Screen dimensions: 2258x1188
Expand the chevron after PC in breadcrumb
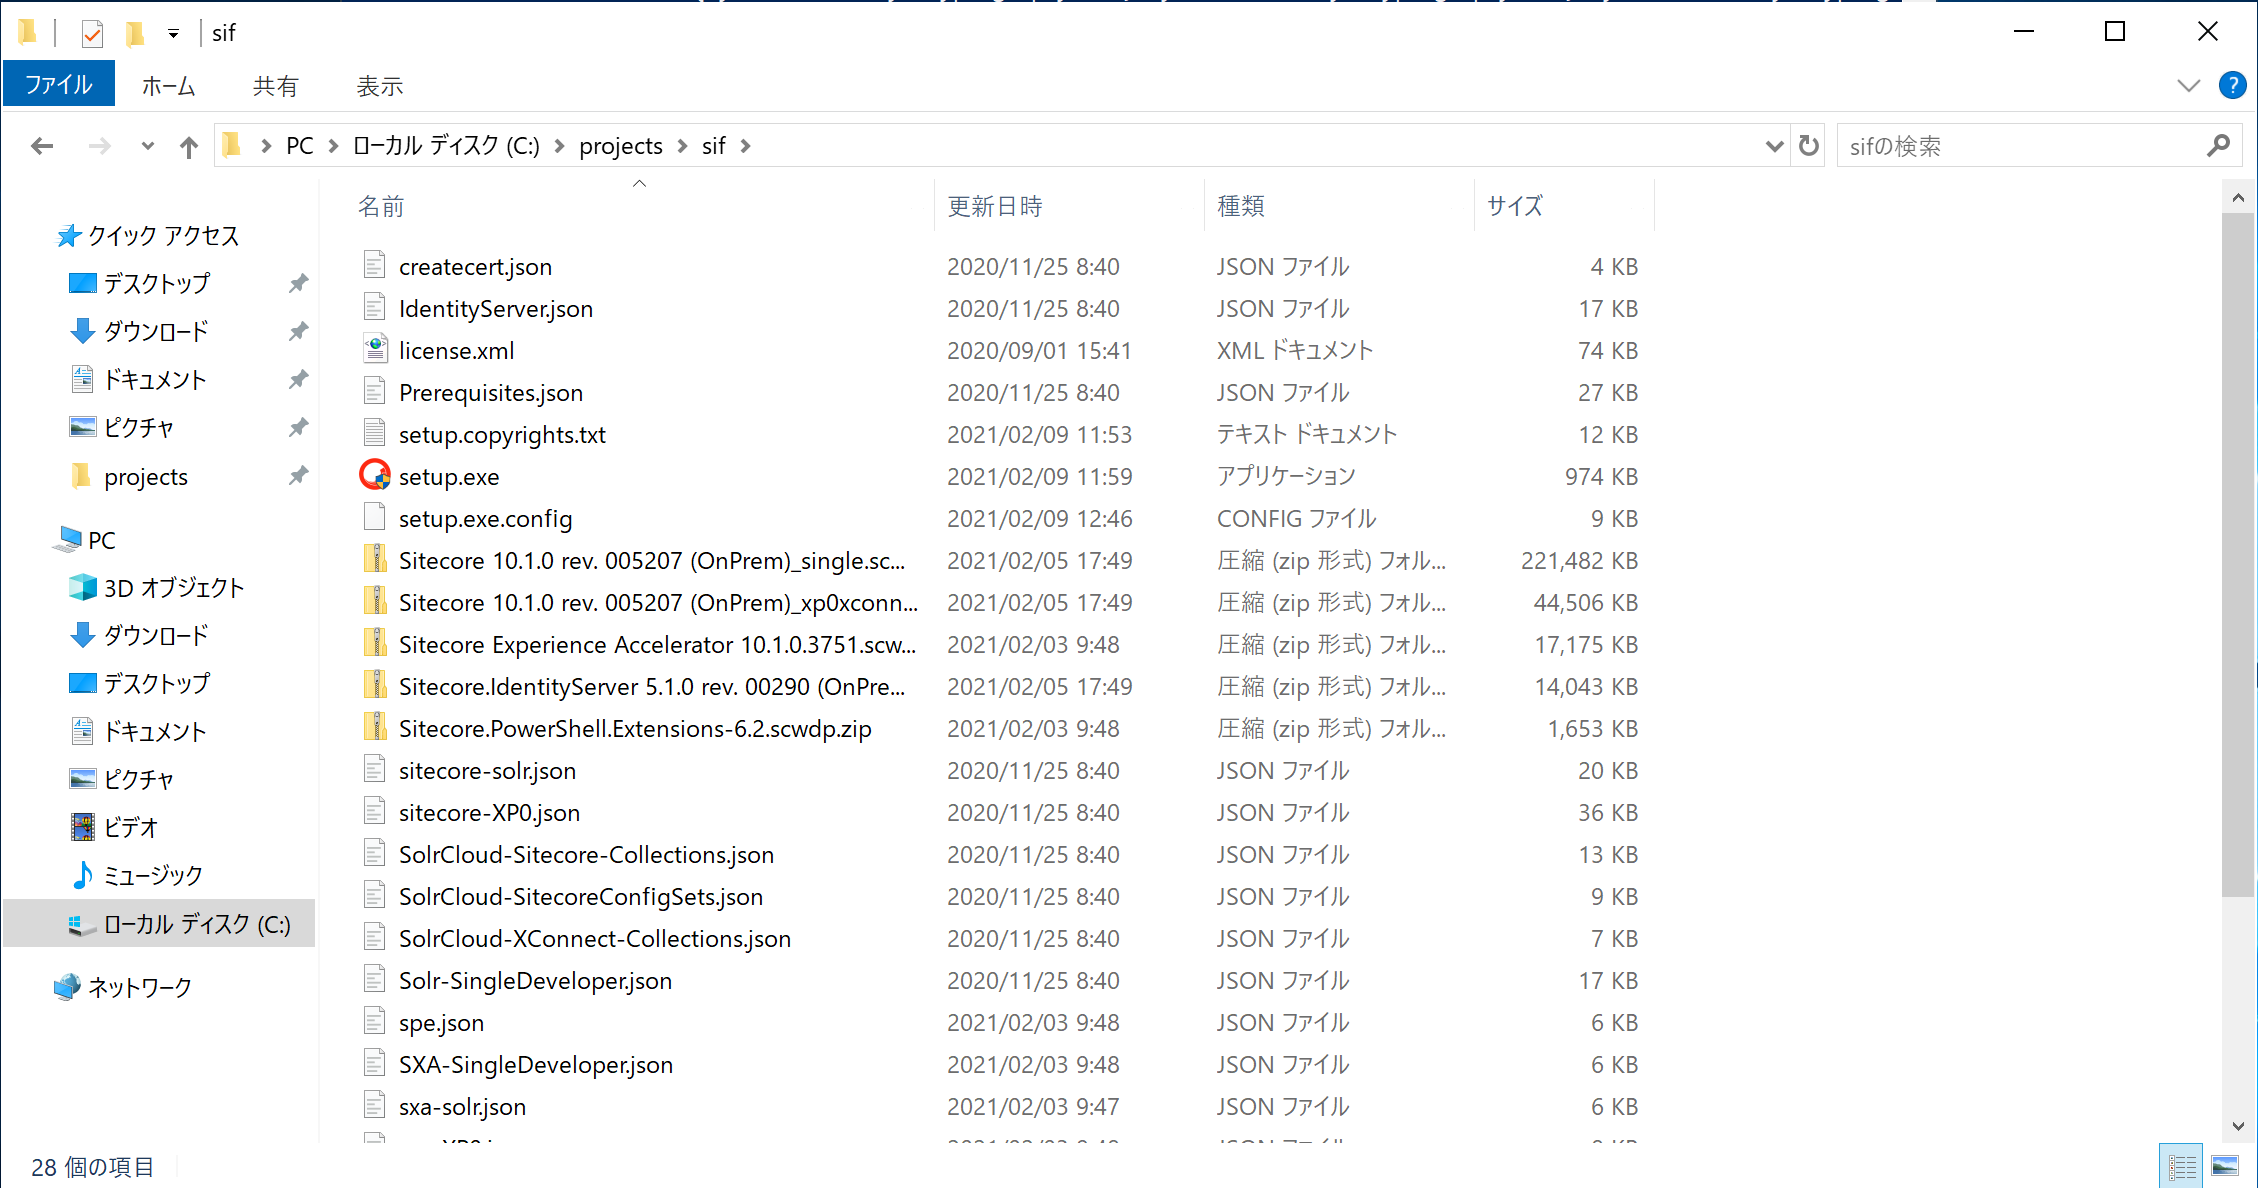pos(334,146)
